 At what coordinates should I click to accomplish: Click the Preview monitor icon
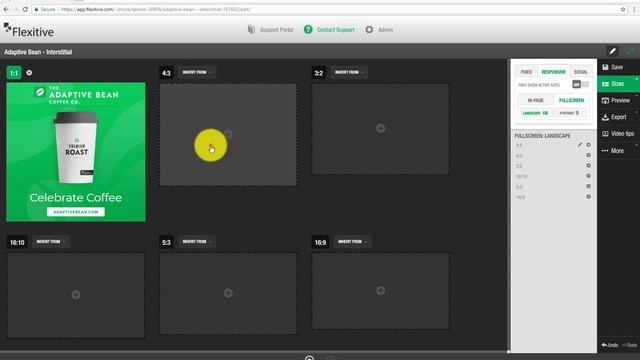click(605, 100)
